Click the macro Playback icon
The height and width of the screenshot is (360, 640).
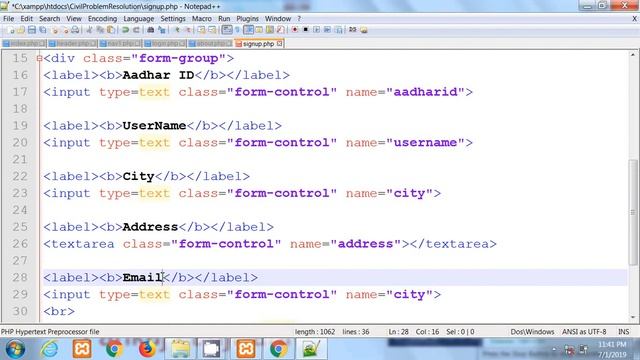[316, 30]
